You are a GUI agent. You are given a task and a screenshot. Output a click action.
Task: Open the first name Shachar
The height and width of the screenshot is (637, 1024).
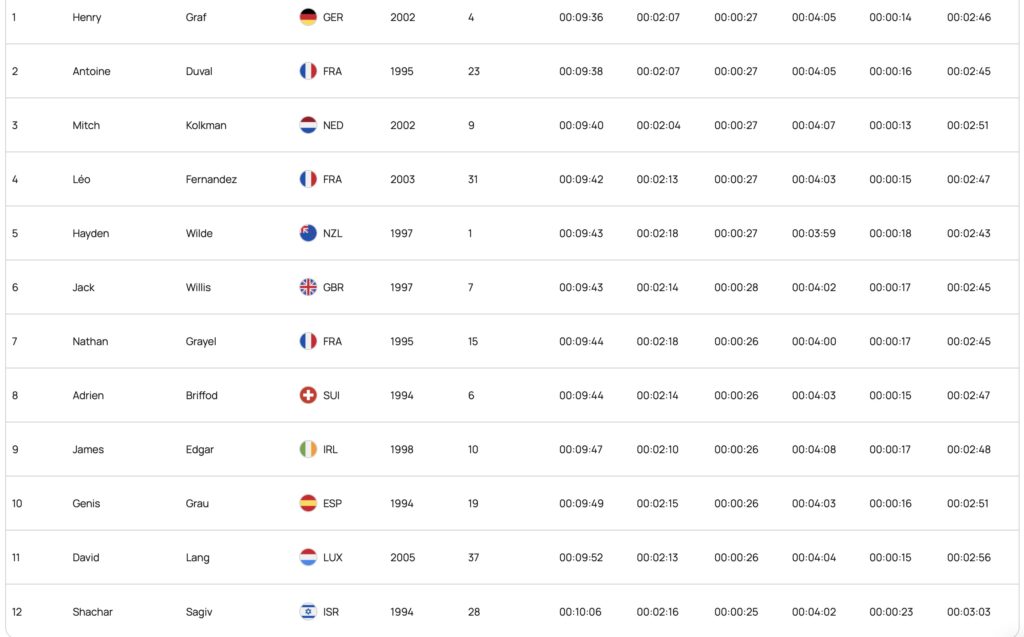click(90, 611)
